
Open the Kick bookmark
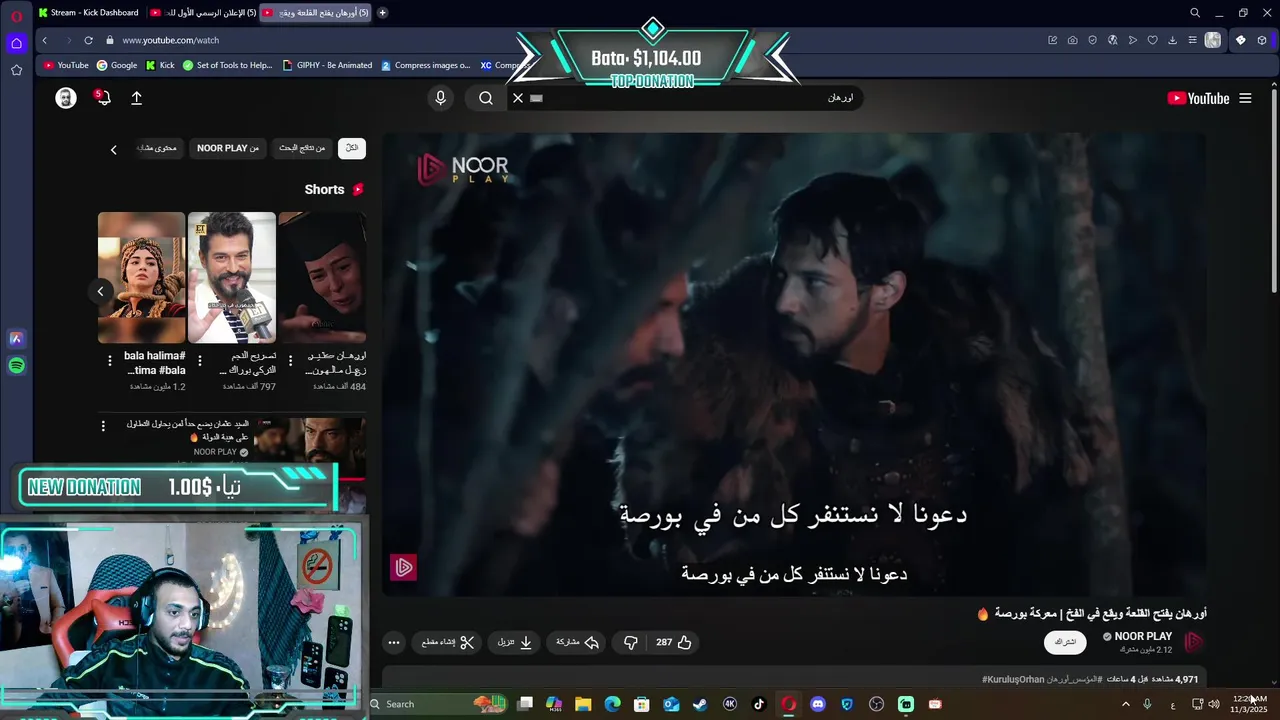160,65
